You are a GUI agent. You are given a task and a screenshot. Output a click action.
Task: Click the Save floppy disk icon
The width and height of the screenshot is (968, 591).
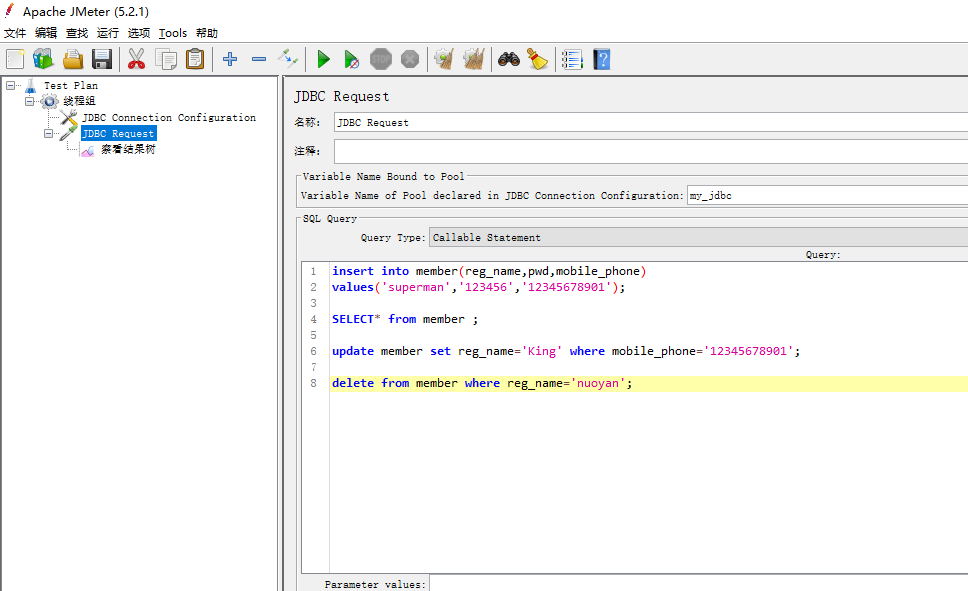coord(102,59)
